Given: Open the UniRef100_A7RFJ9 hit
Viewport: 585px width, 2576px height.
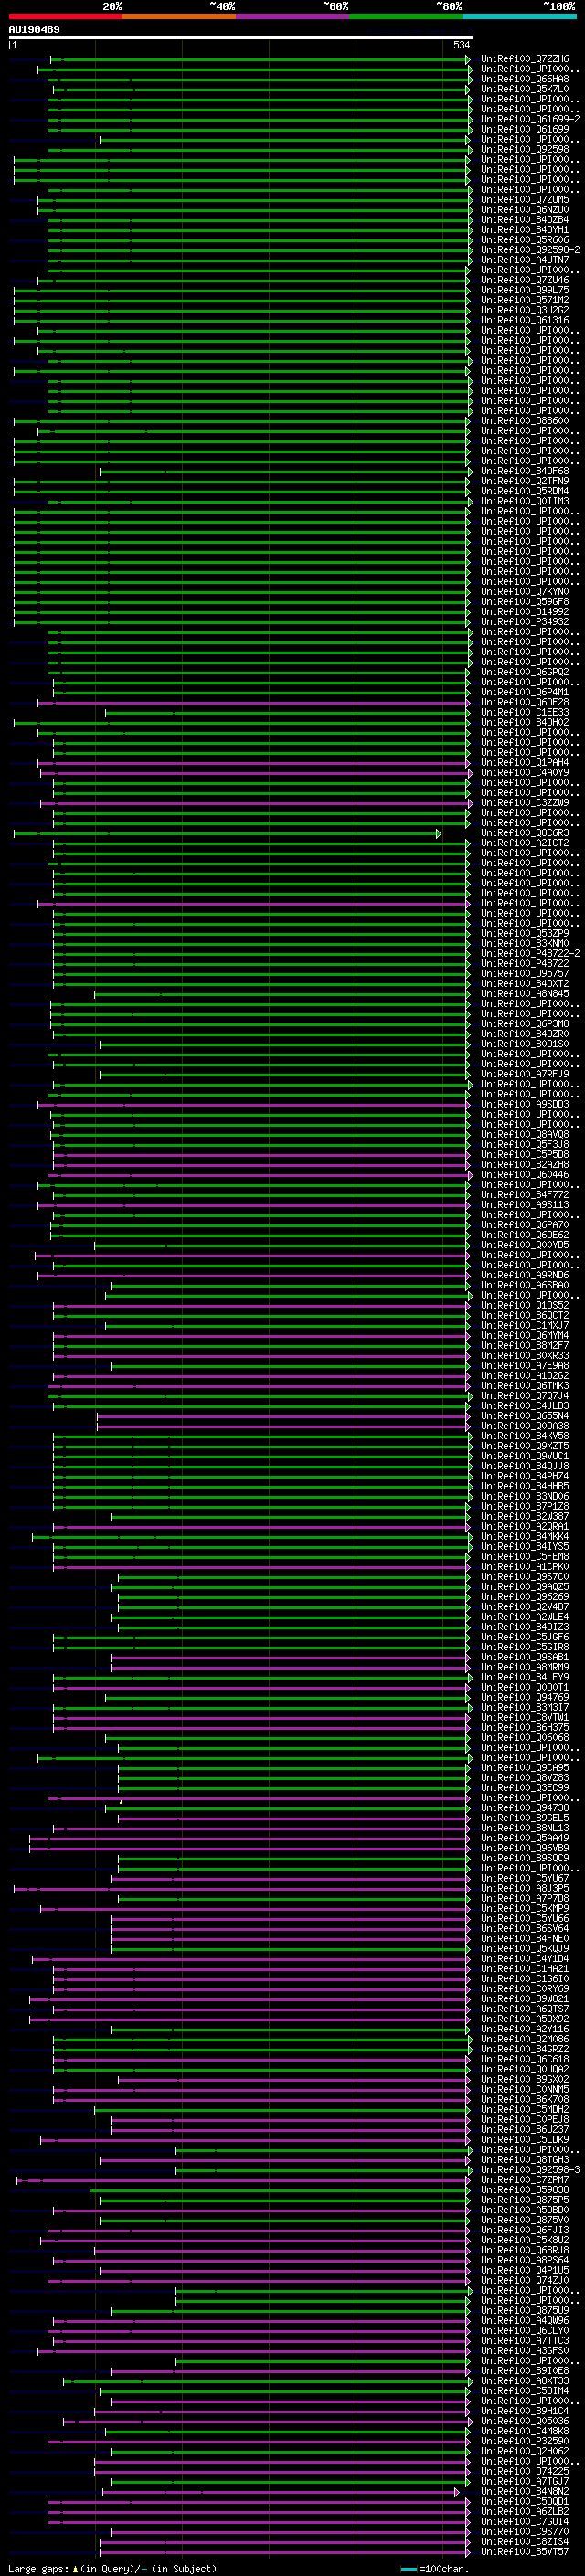Looking at the screenshot, I should point(524,1074).
